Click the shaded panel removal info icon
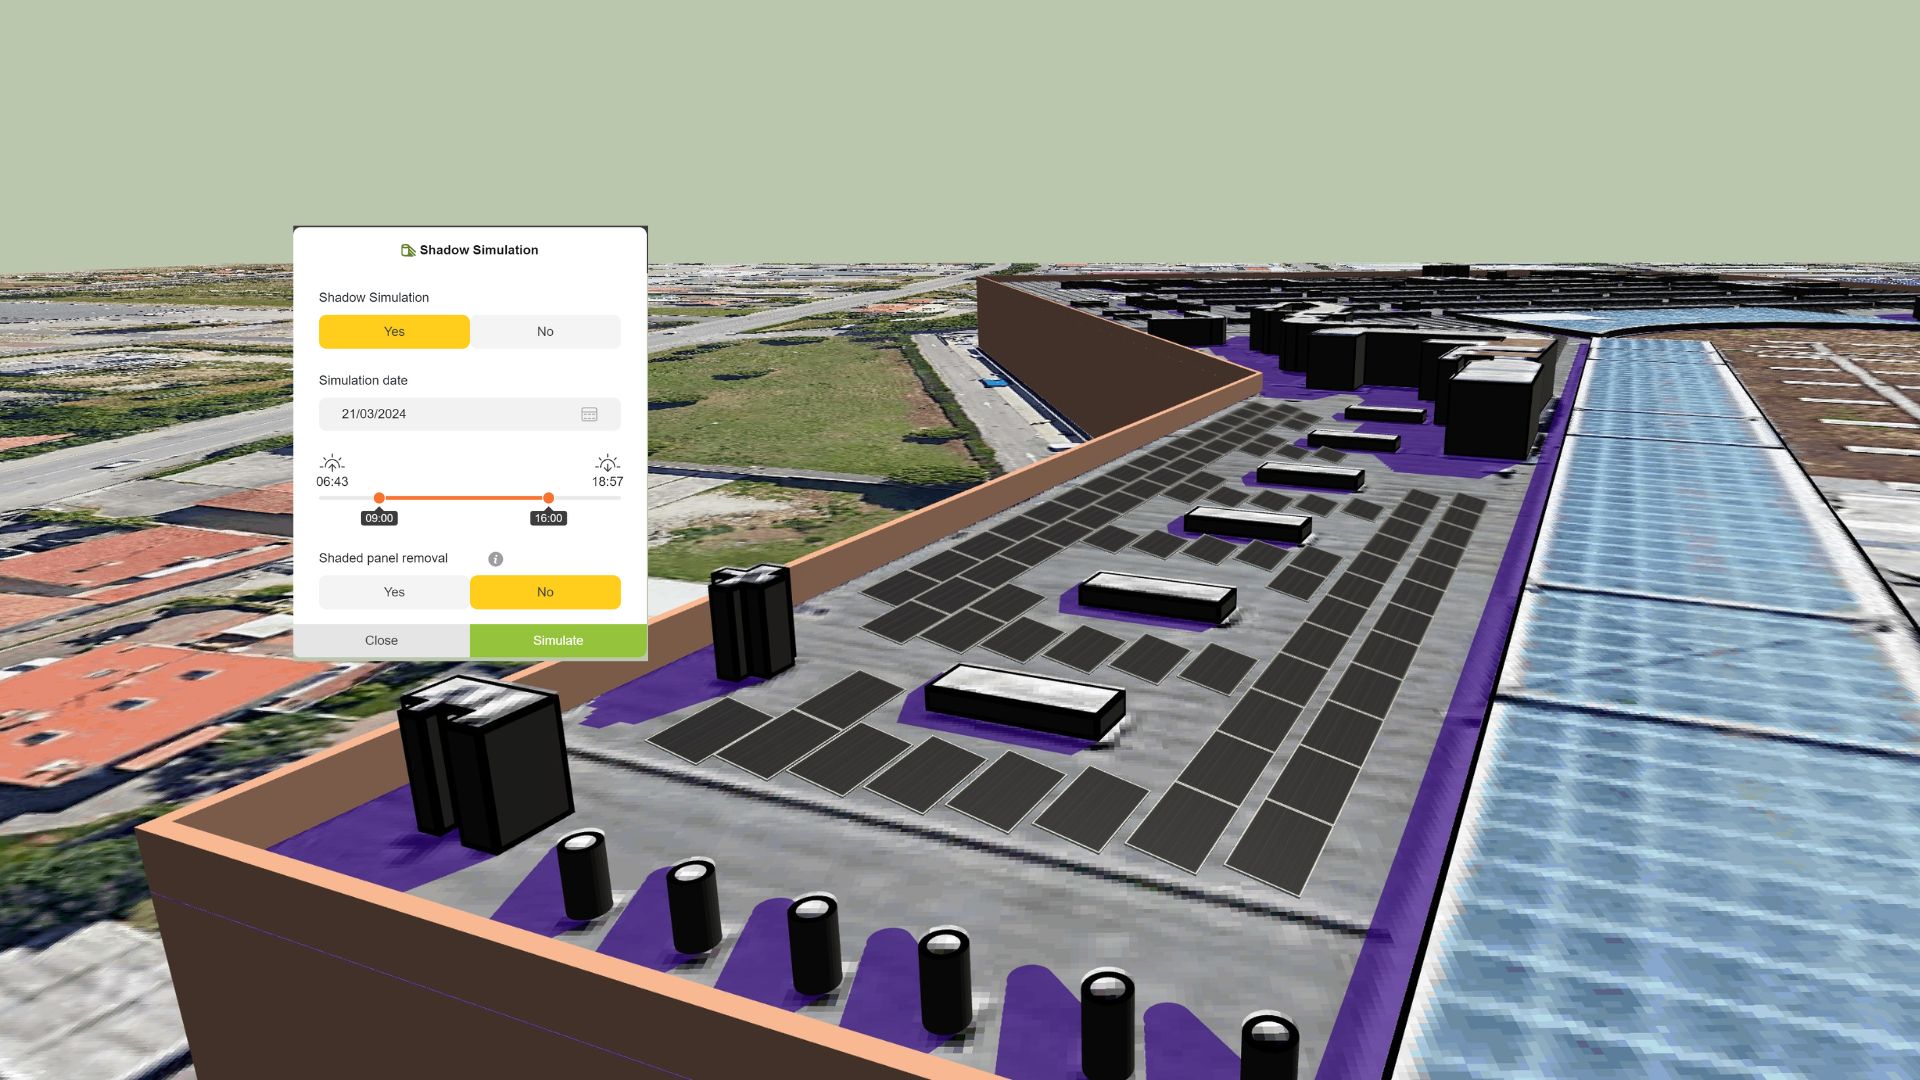Image resolution: width=1920 pixels, height=1080 pixels. (x=495, y=559)
